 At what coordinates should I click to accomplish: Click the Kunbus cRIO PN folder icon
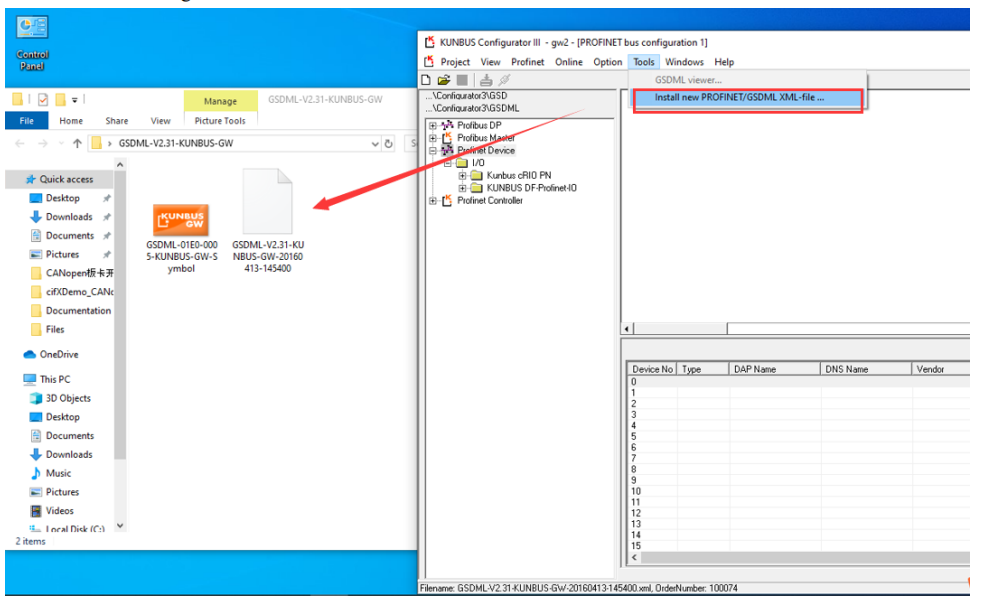point(477,175)
